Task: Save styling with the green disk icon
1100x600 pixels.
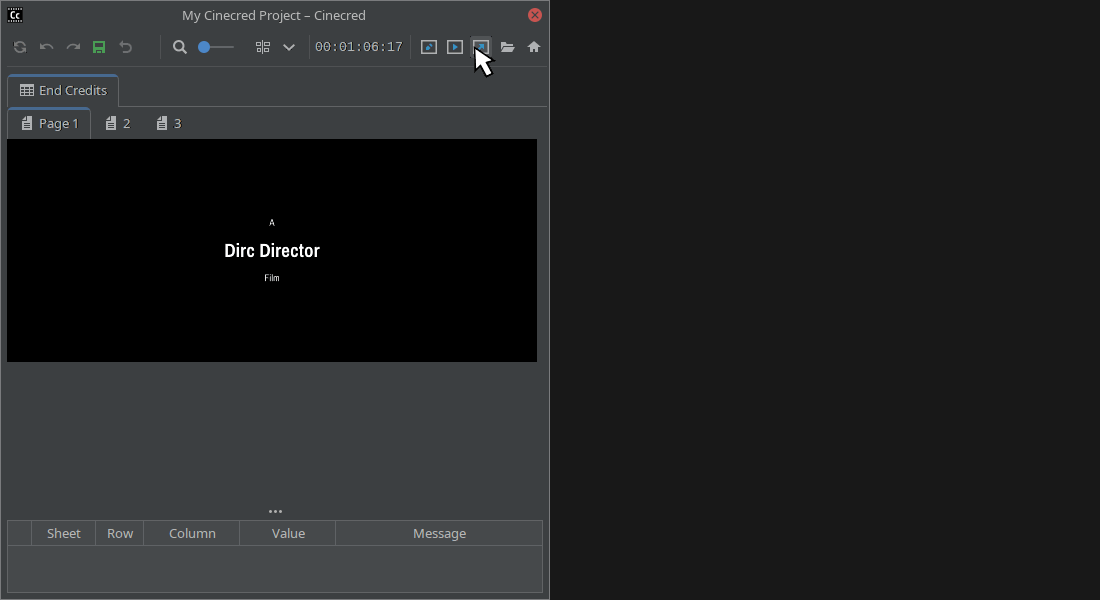Action: pyautogui.click(x=99, y=47)
